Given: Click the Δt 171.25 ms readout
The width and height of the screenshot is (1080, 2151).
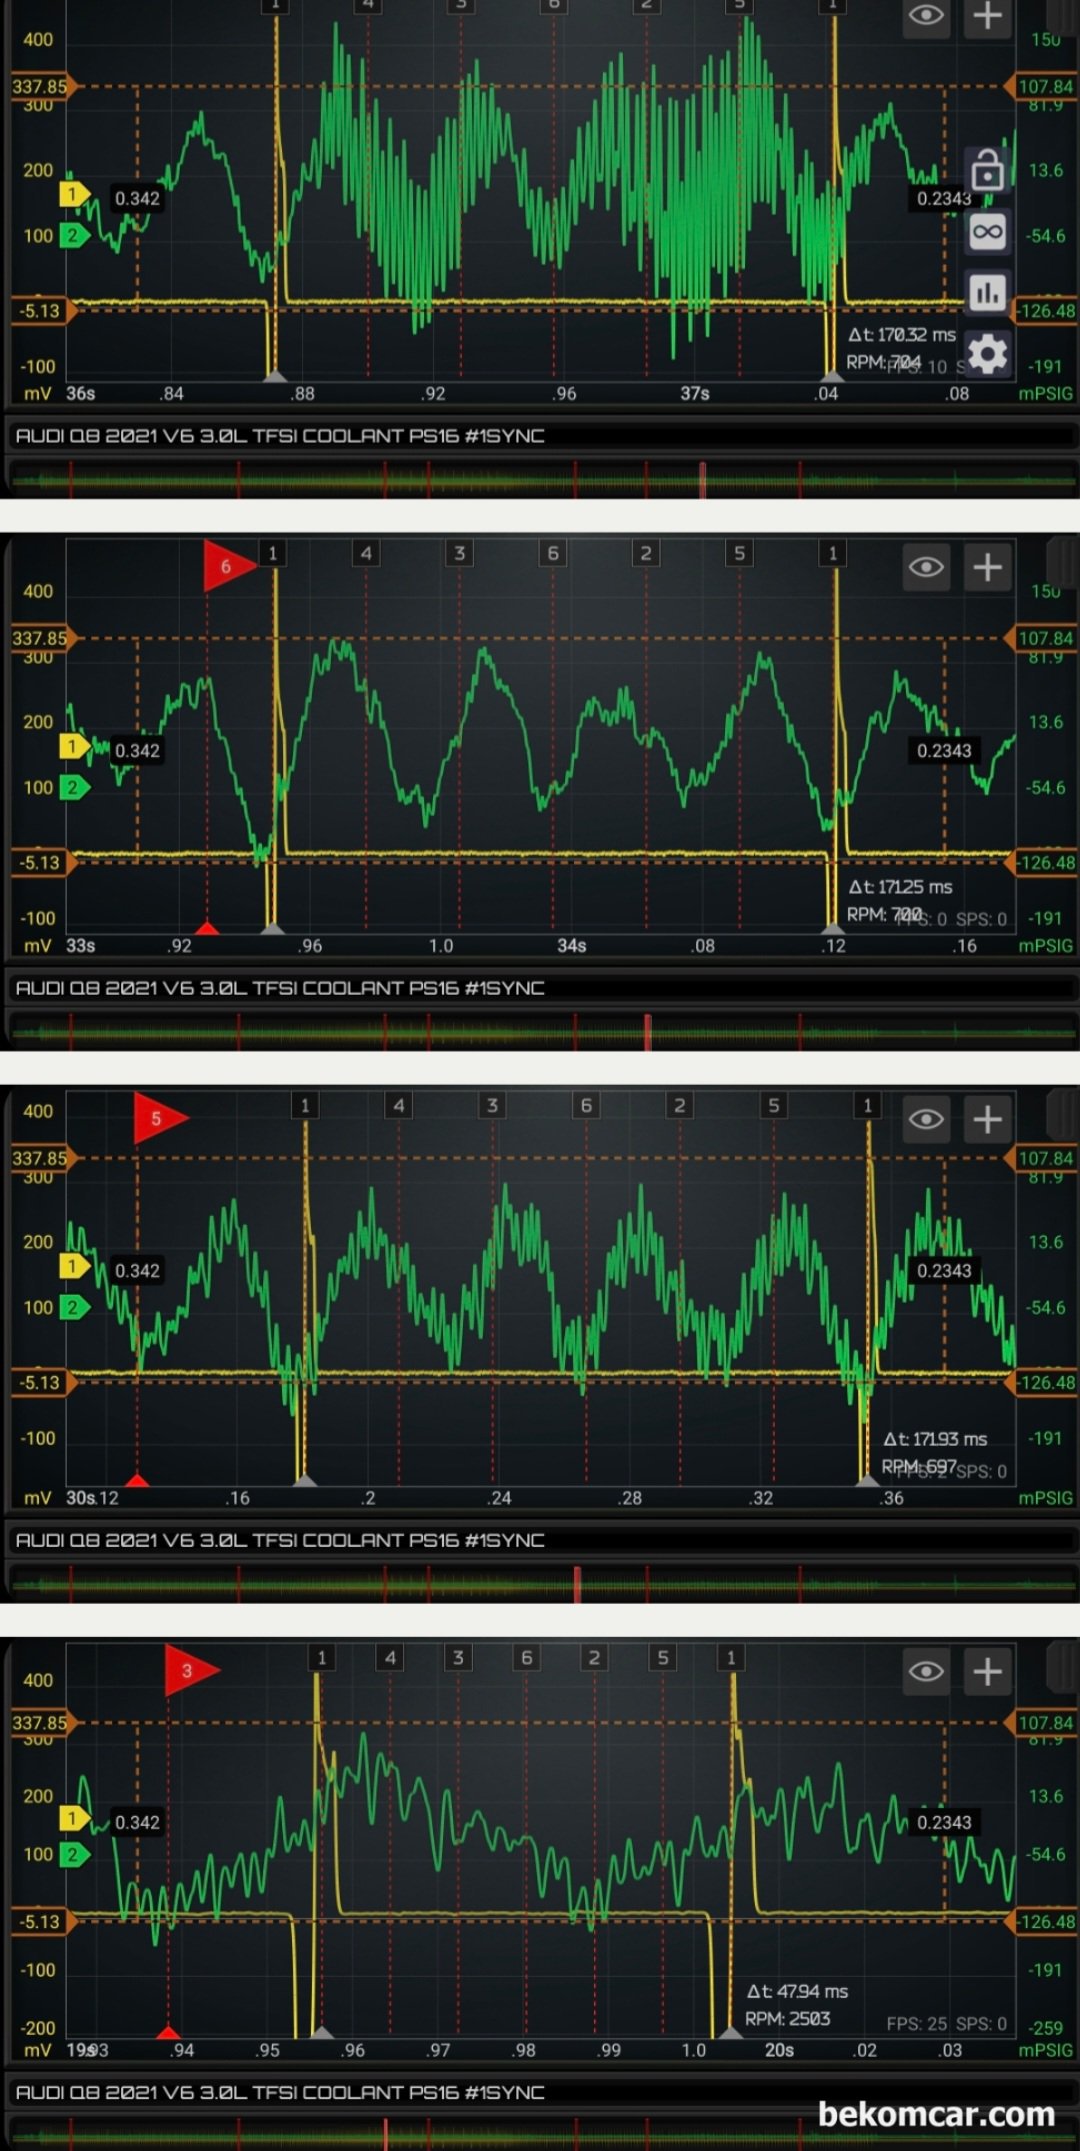Looking at the screenshot, I should (x=900, y=887).
